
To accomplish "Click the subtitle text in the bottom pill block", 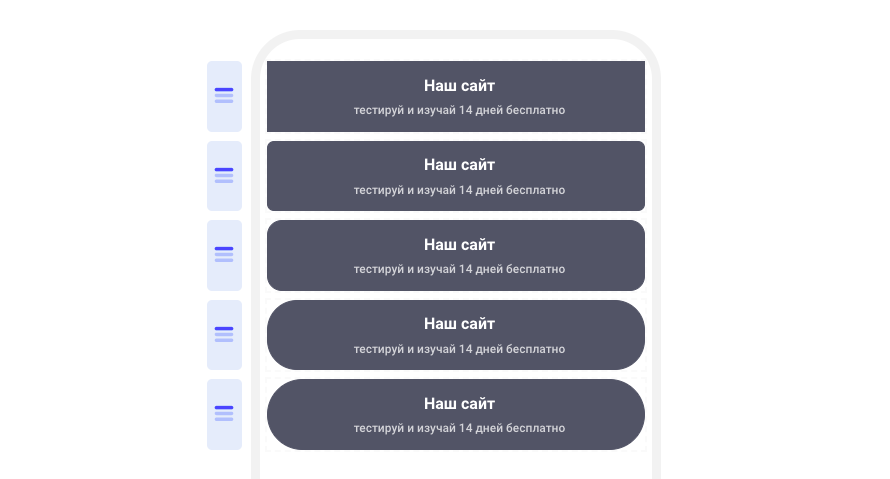I will click(x=459, y=428).
